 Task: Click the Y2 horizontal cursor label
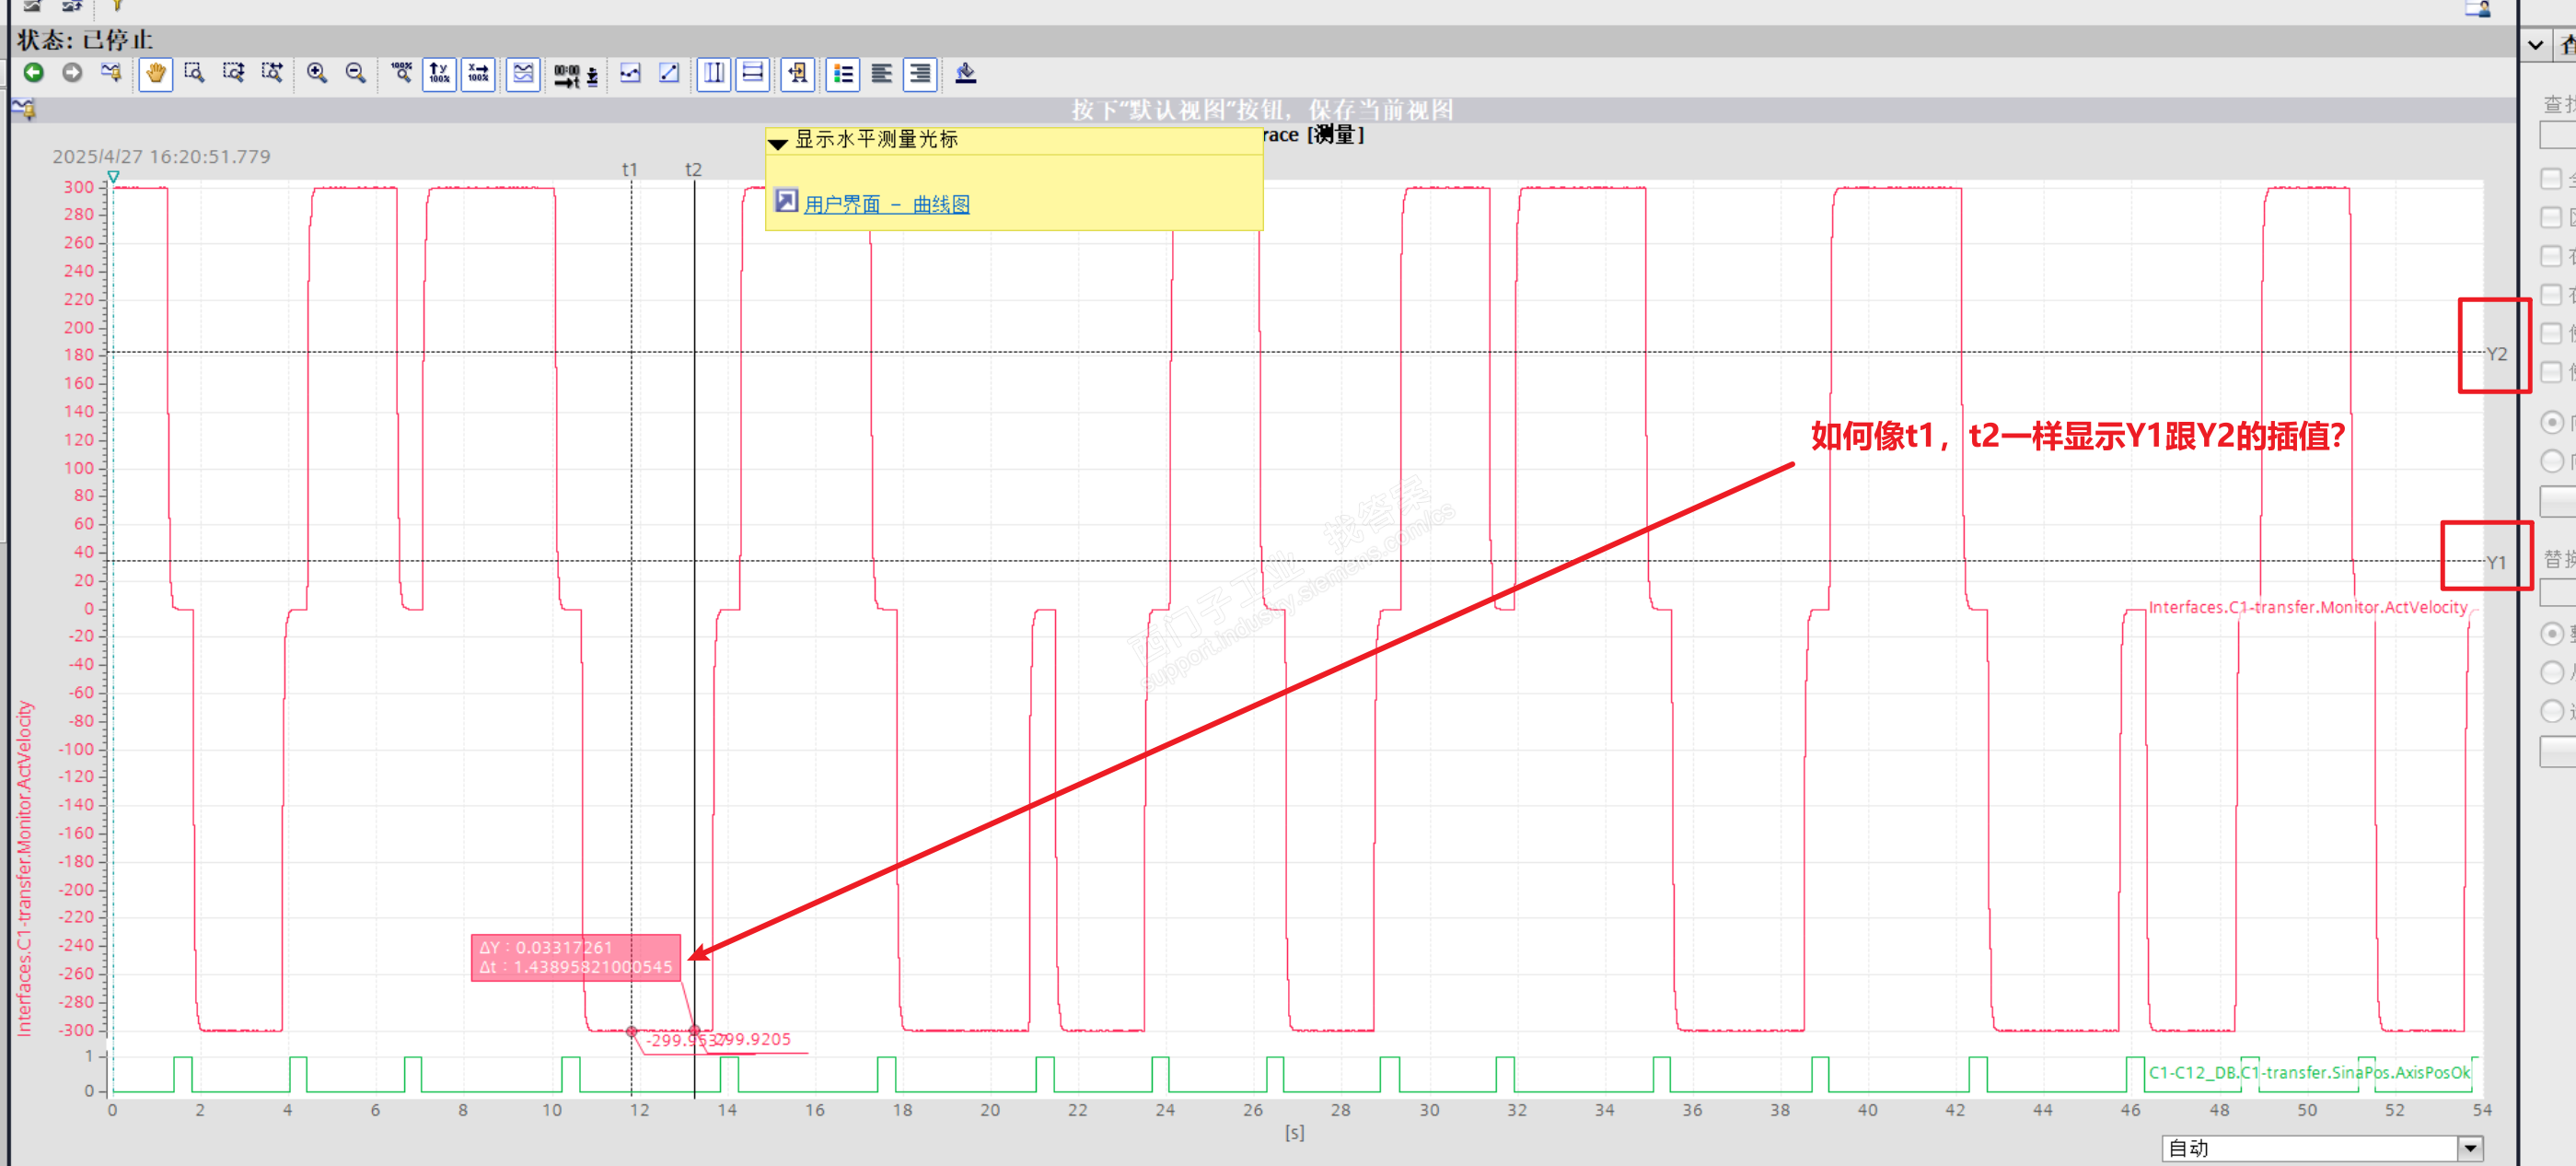(2496, 354)
